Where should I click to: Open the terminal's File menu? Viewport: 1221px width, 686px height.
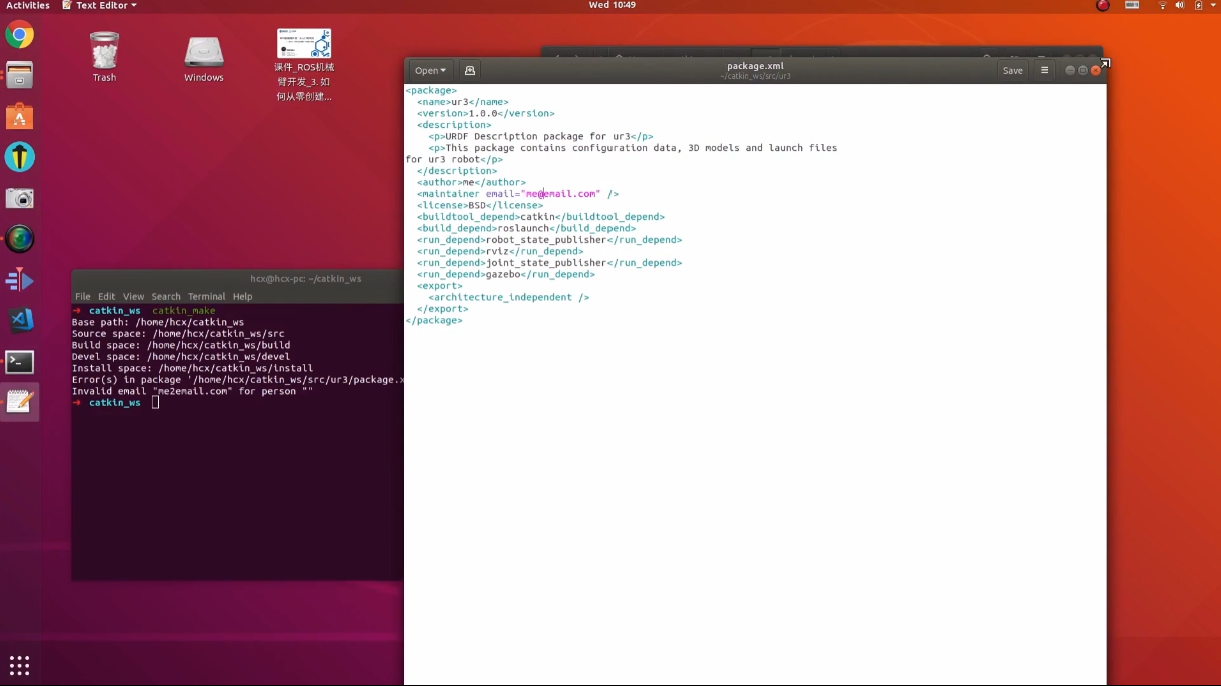coord(82,297)
